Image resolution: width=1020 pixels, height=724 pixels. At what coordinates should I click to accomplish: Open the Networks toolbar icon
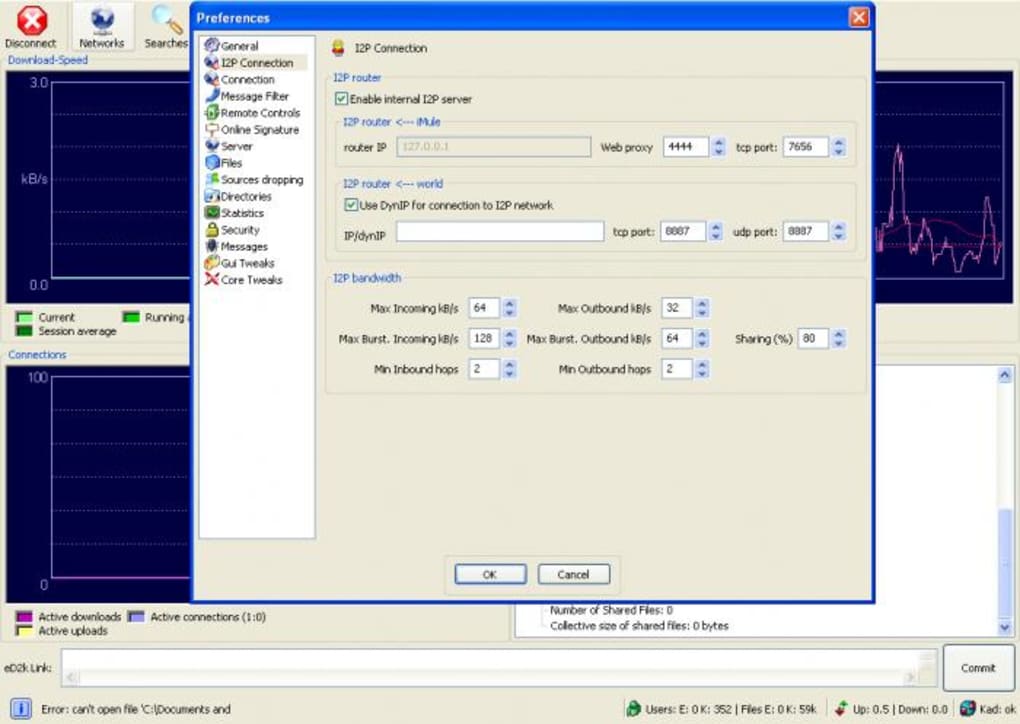pos(101,21)
